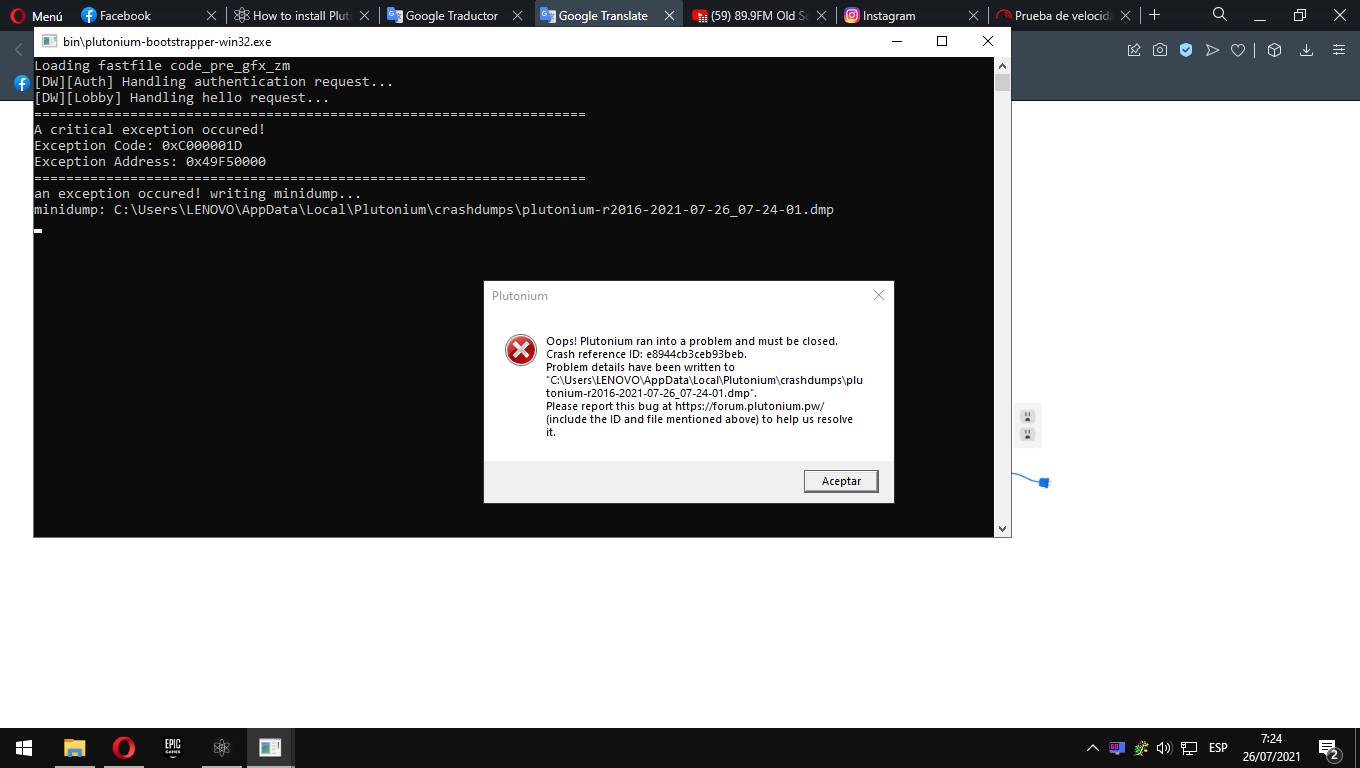
Task: Restore down the Opera browser window
Action: (1300, 15)
